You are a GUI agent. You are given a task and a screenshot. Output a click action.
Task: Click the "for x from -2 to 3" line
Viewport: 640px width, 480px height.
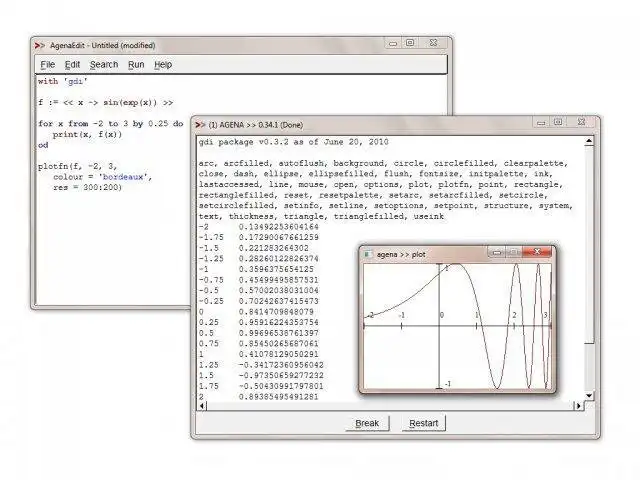[110, 124]
